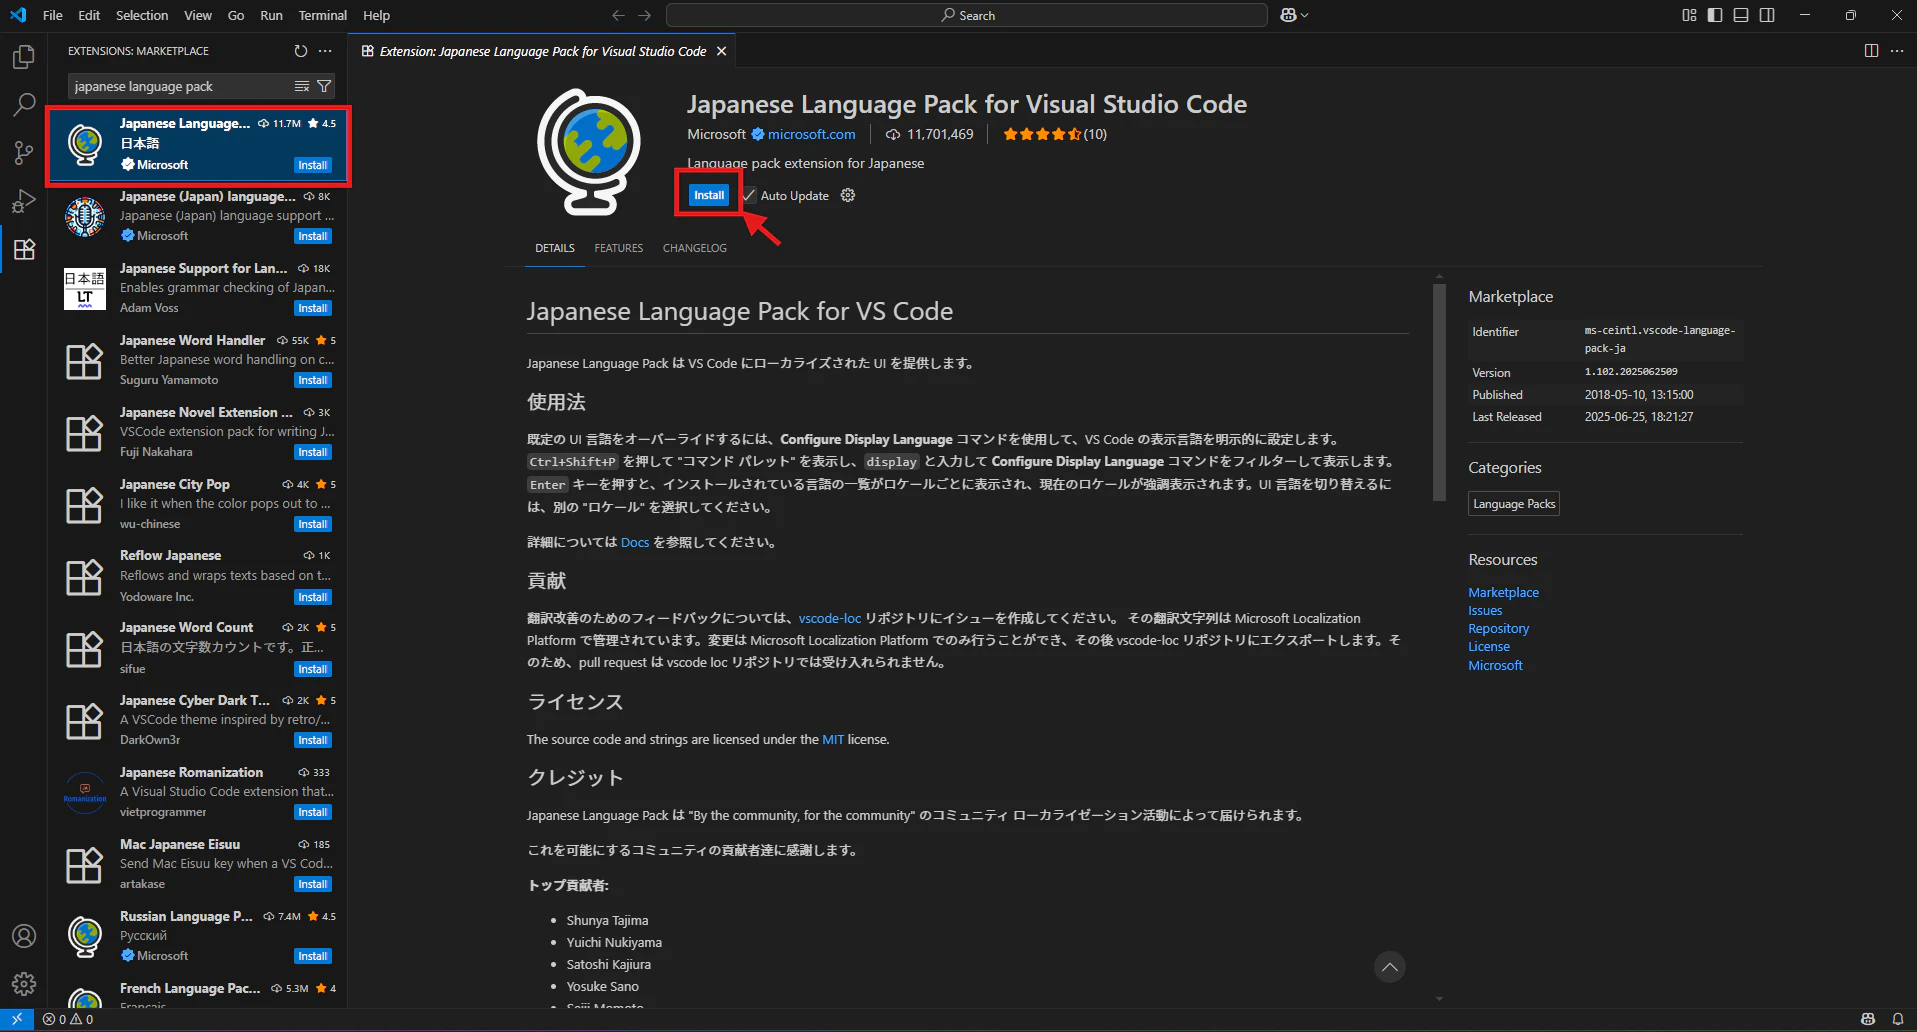Open the Repository resource link
Viewport: 1917px width, 1032px height.
pyautogui.click(x=1498, y=628)
